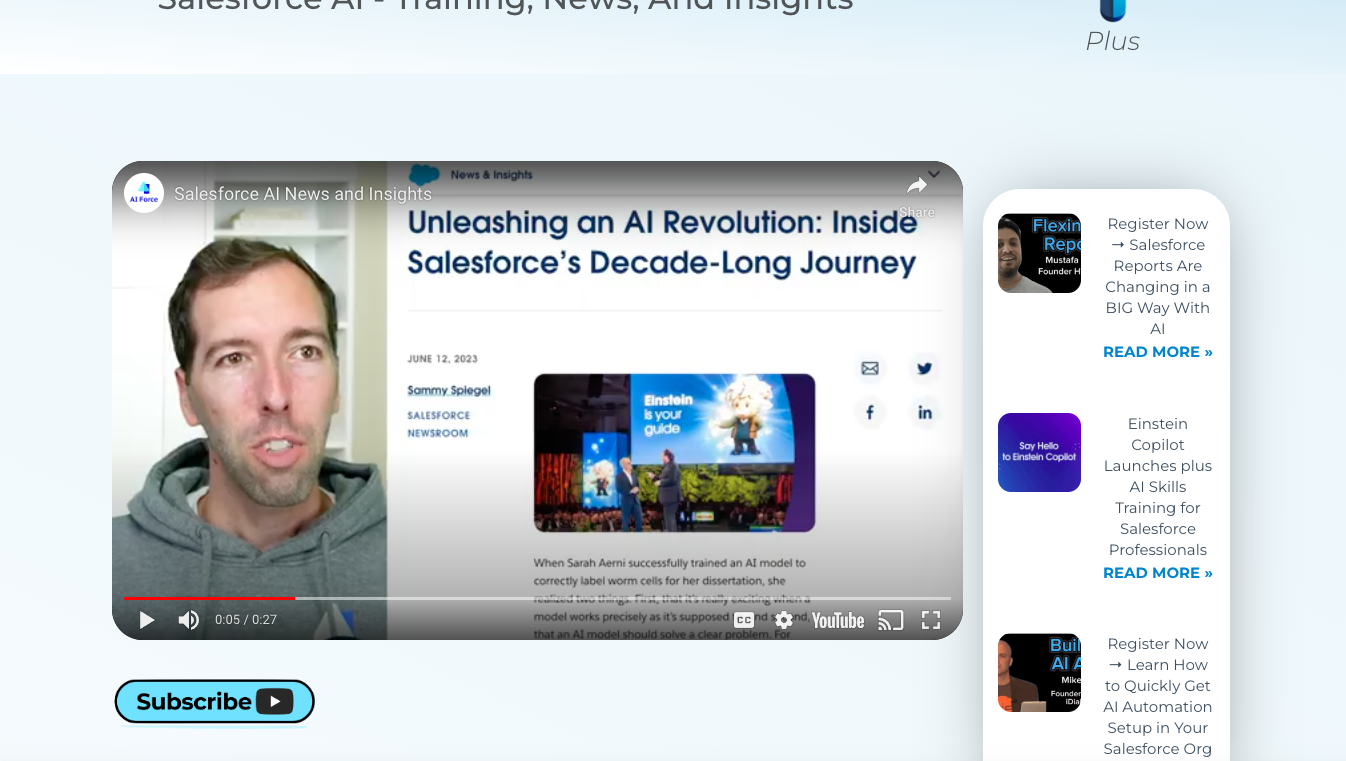This screenshot has width=1346, height=761.
Task: Open the AI Force channel avatar
Action: pyautogui.click(x=144, y=193)
